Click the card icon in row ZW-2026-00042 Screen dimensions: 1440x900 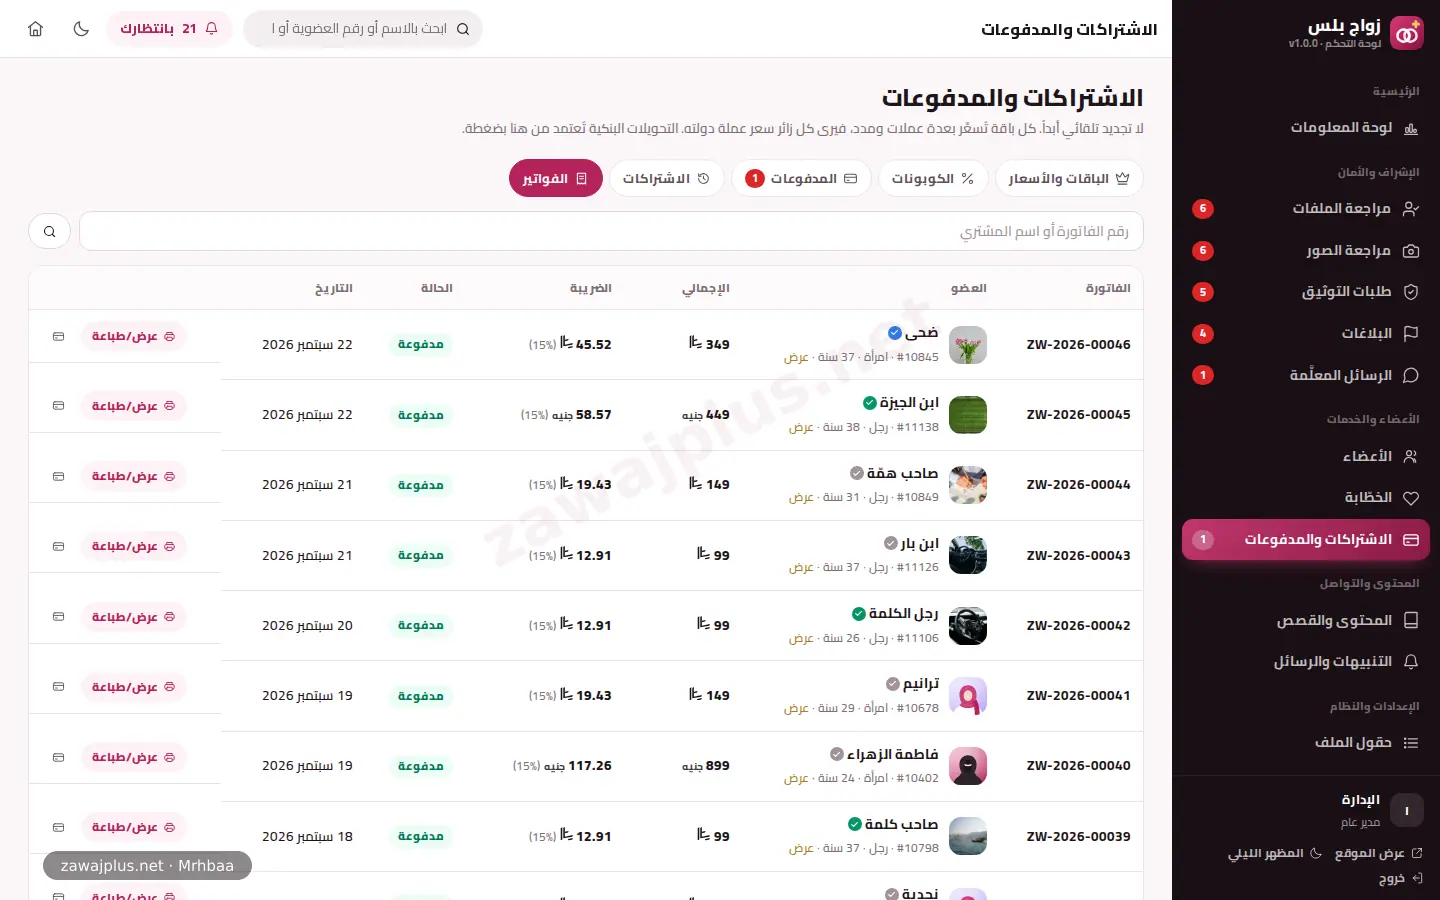(58, 618)
